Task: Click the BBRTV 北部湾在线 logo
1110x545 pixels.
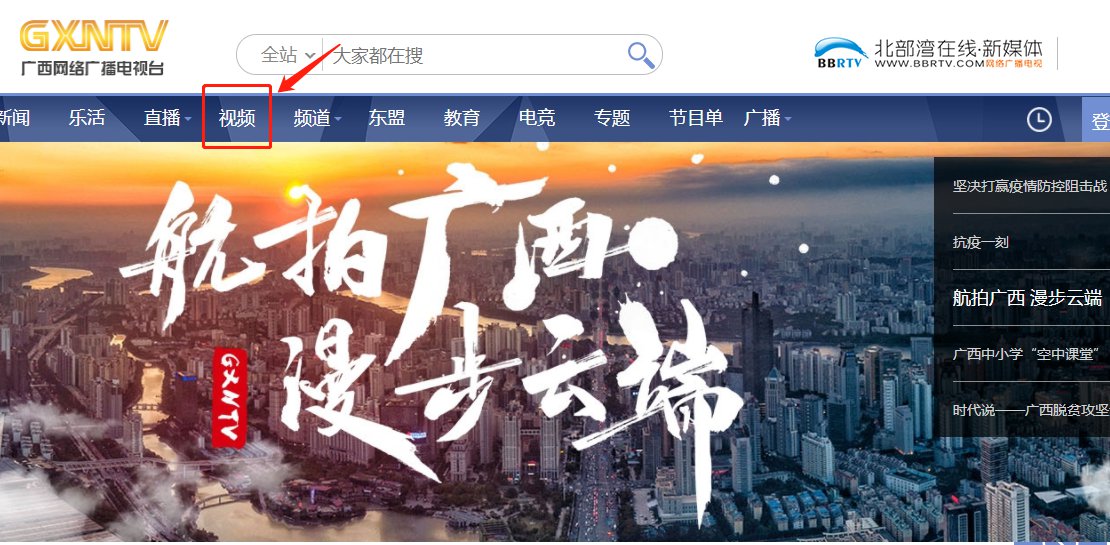Action: tap(928, 53)
